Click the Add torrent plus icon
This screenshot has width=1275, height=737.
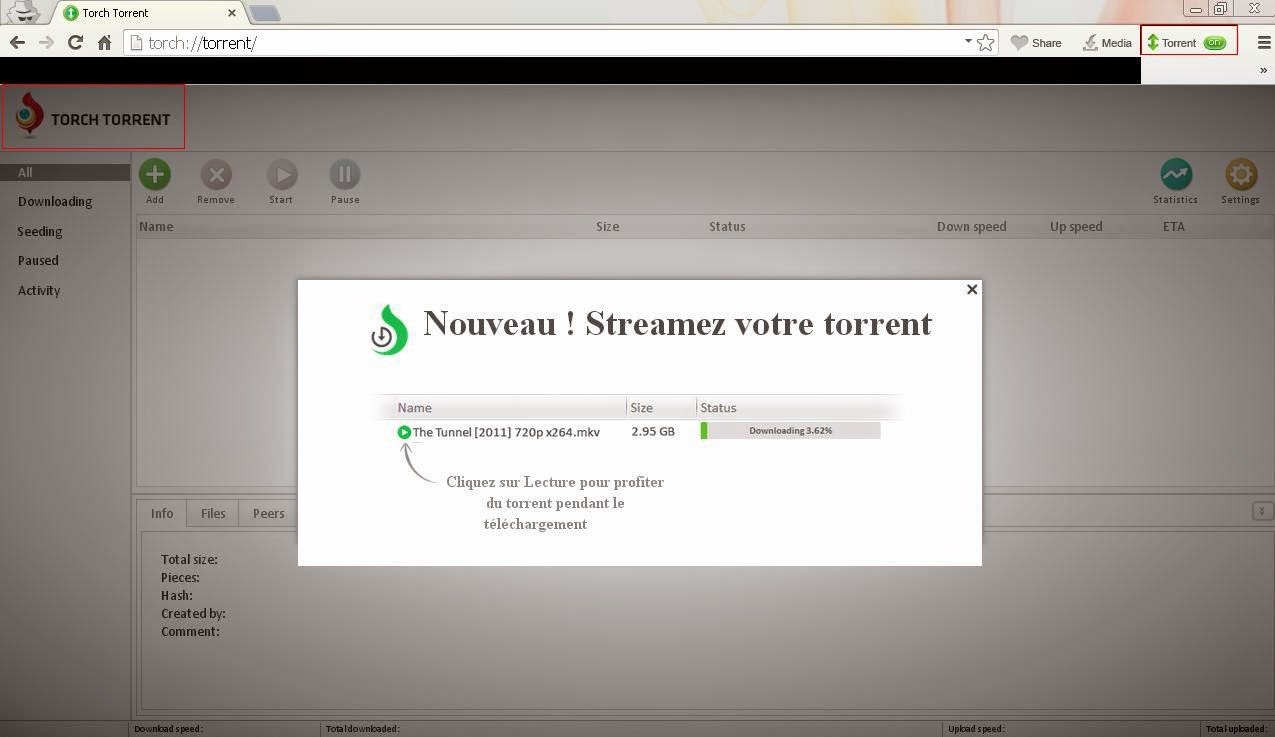154,175
